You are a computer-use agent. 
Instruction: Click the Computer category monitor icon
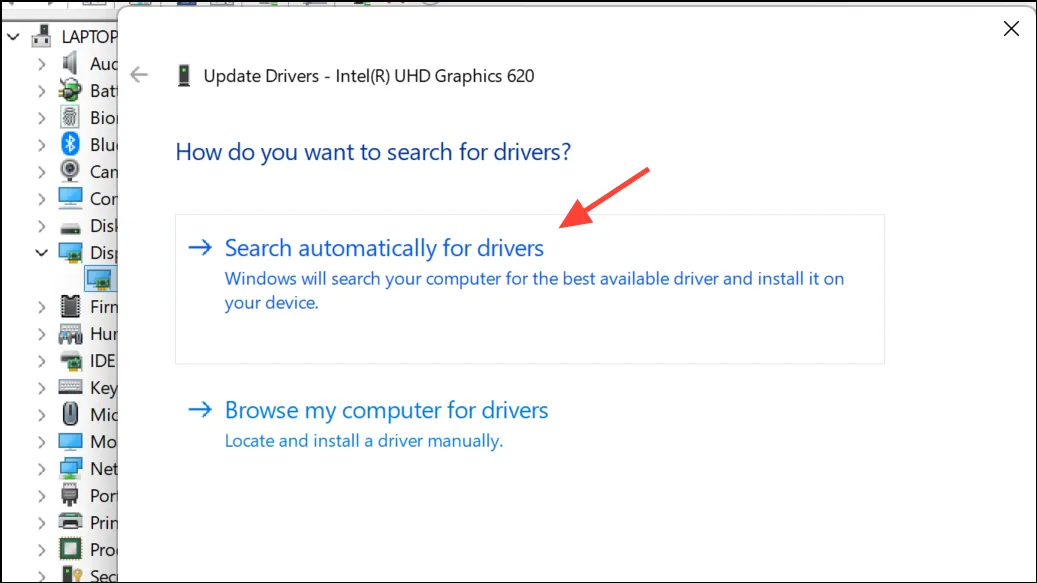[x=70, y=198]
